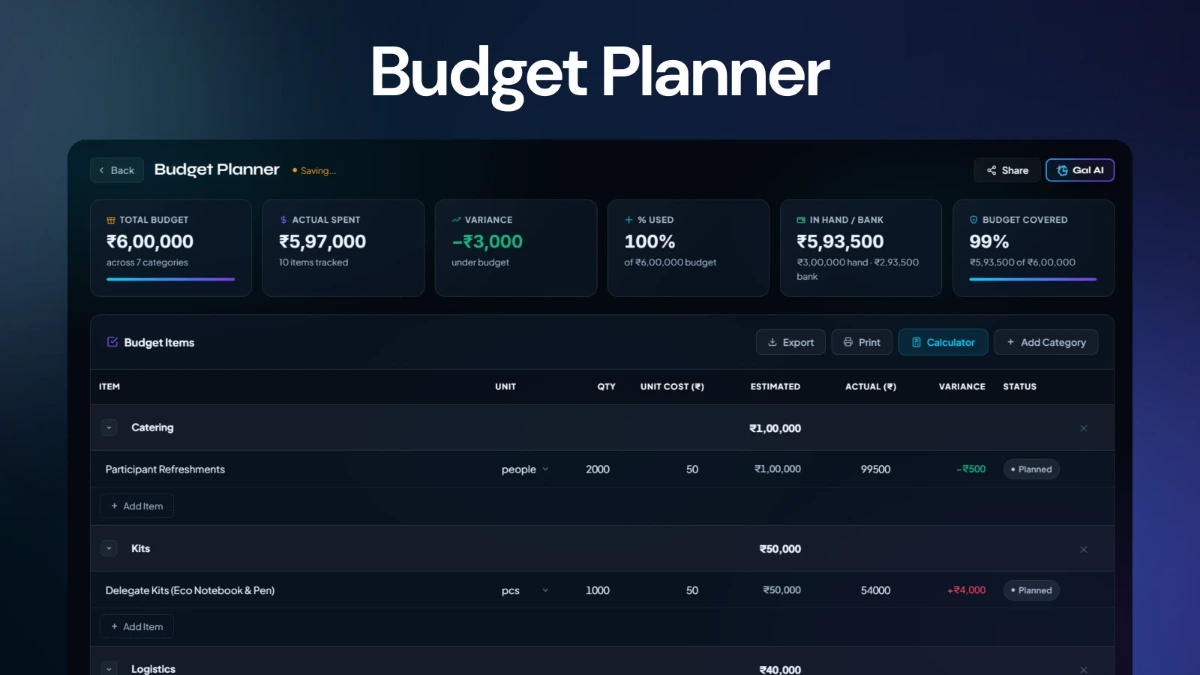Screen dimensions: 1200x675
Task: Add a new budget category
Action: pos(1046,342)
